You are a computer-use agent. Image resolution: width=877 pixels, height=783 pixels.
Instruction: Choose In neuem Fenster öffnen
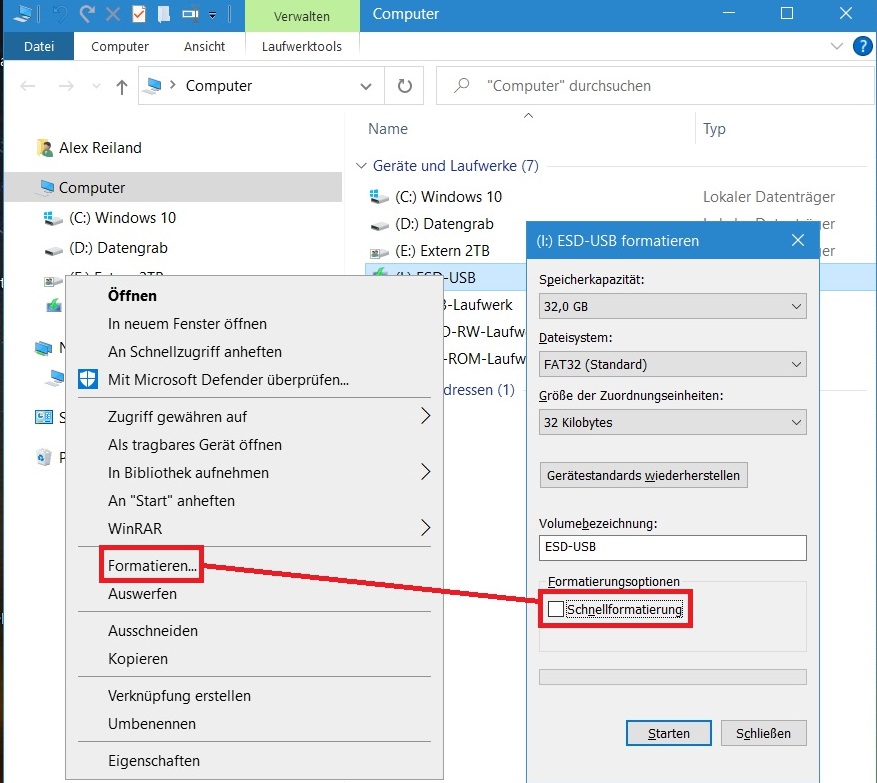click(x=255, y=323)
